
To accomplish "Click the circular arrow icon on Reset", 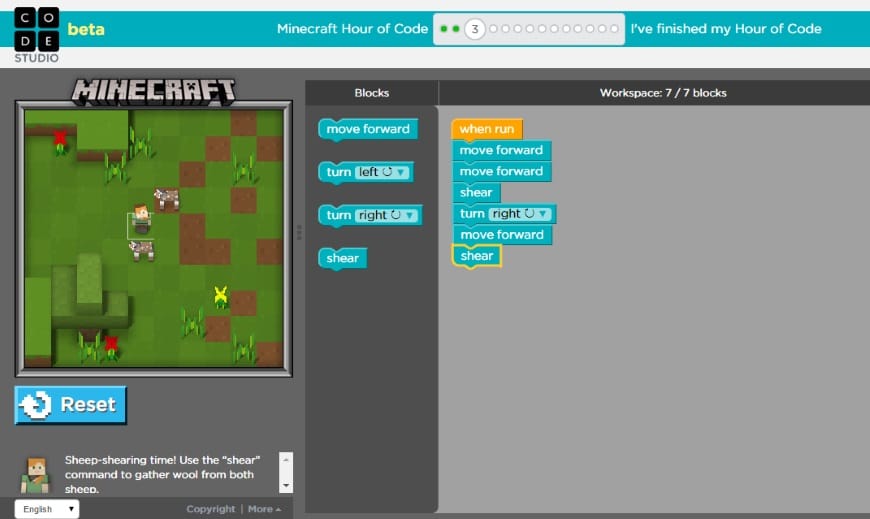I will [x=36, y=405].
